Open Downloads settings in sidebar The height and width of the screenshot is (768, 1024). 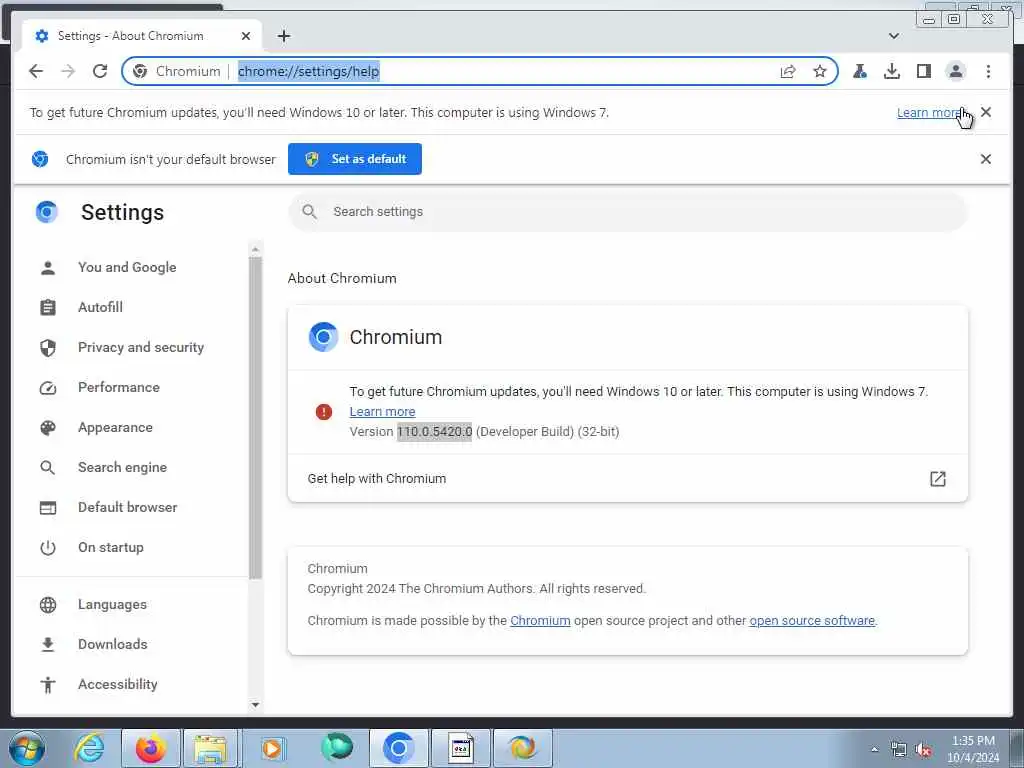coord(112,644)
